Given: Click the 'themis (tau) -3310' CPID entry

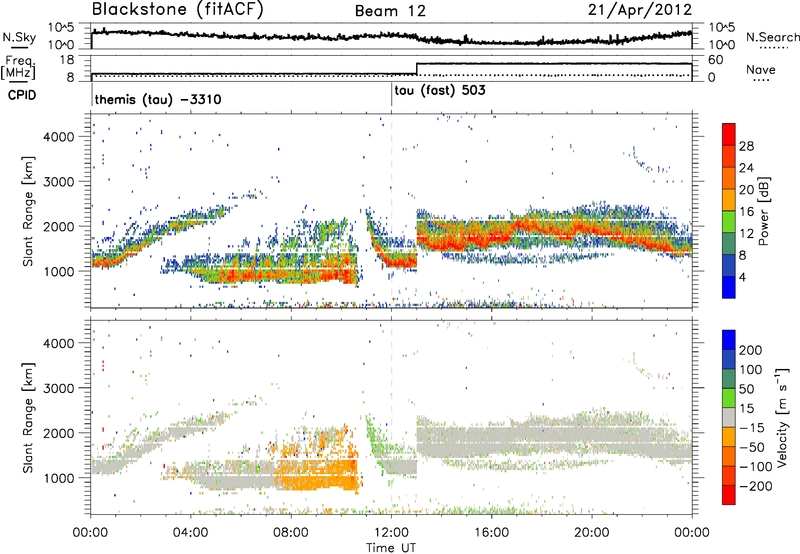Looking at the screenshot, I should (158, 99).
